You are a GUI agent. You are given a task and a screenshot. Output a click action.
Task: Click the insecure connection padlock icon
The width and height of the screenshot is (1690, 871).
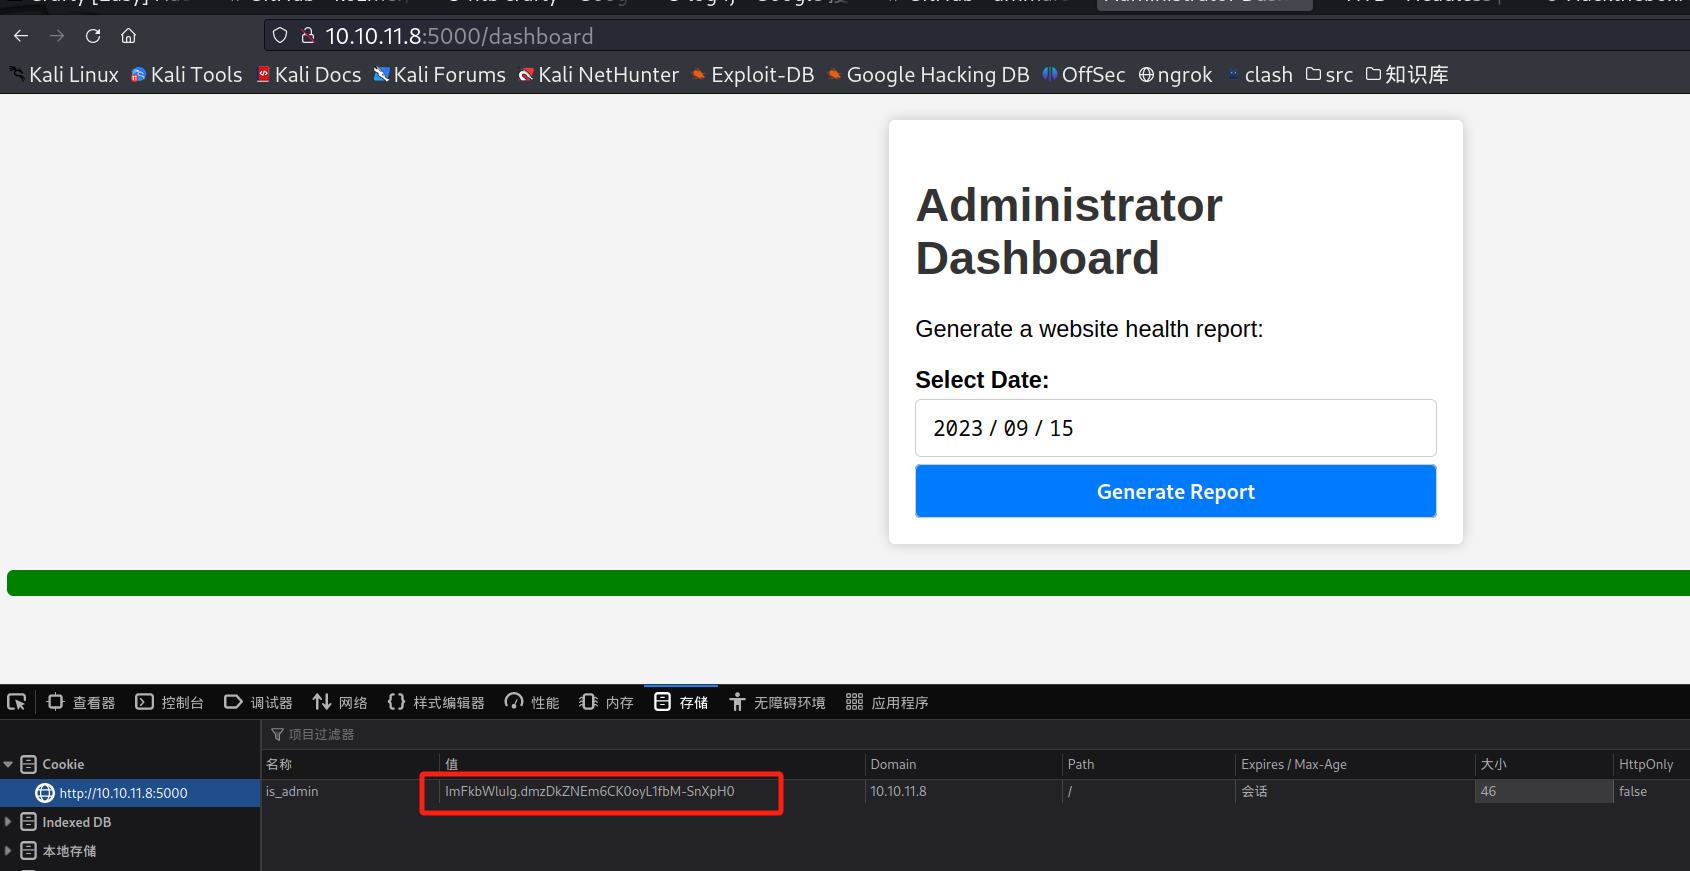click(x=308, y=36)
